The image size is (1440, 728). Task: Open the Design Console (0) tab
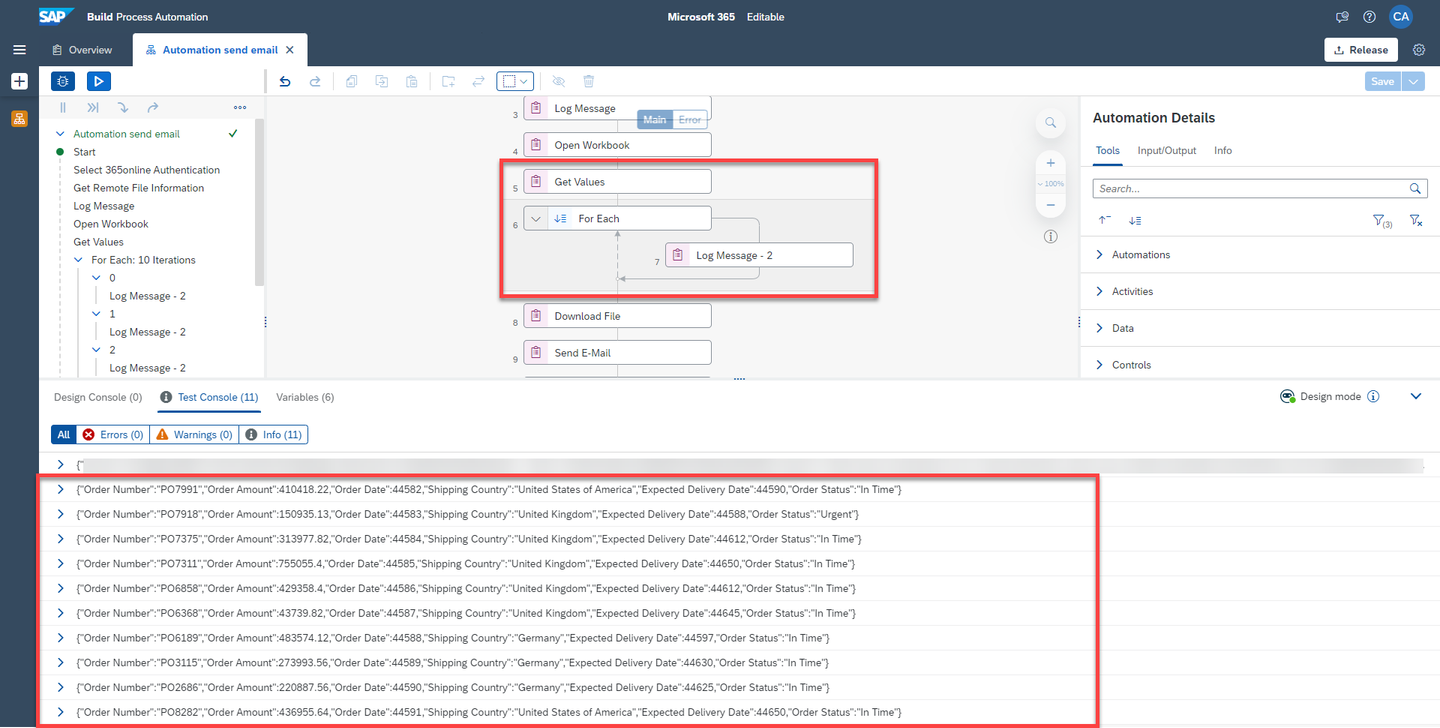coord(98,397)
